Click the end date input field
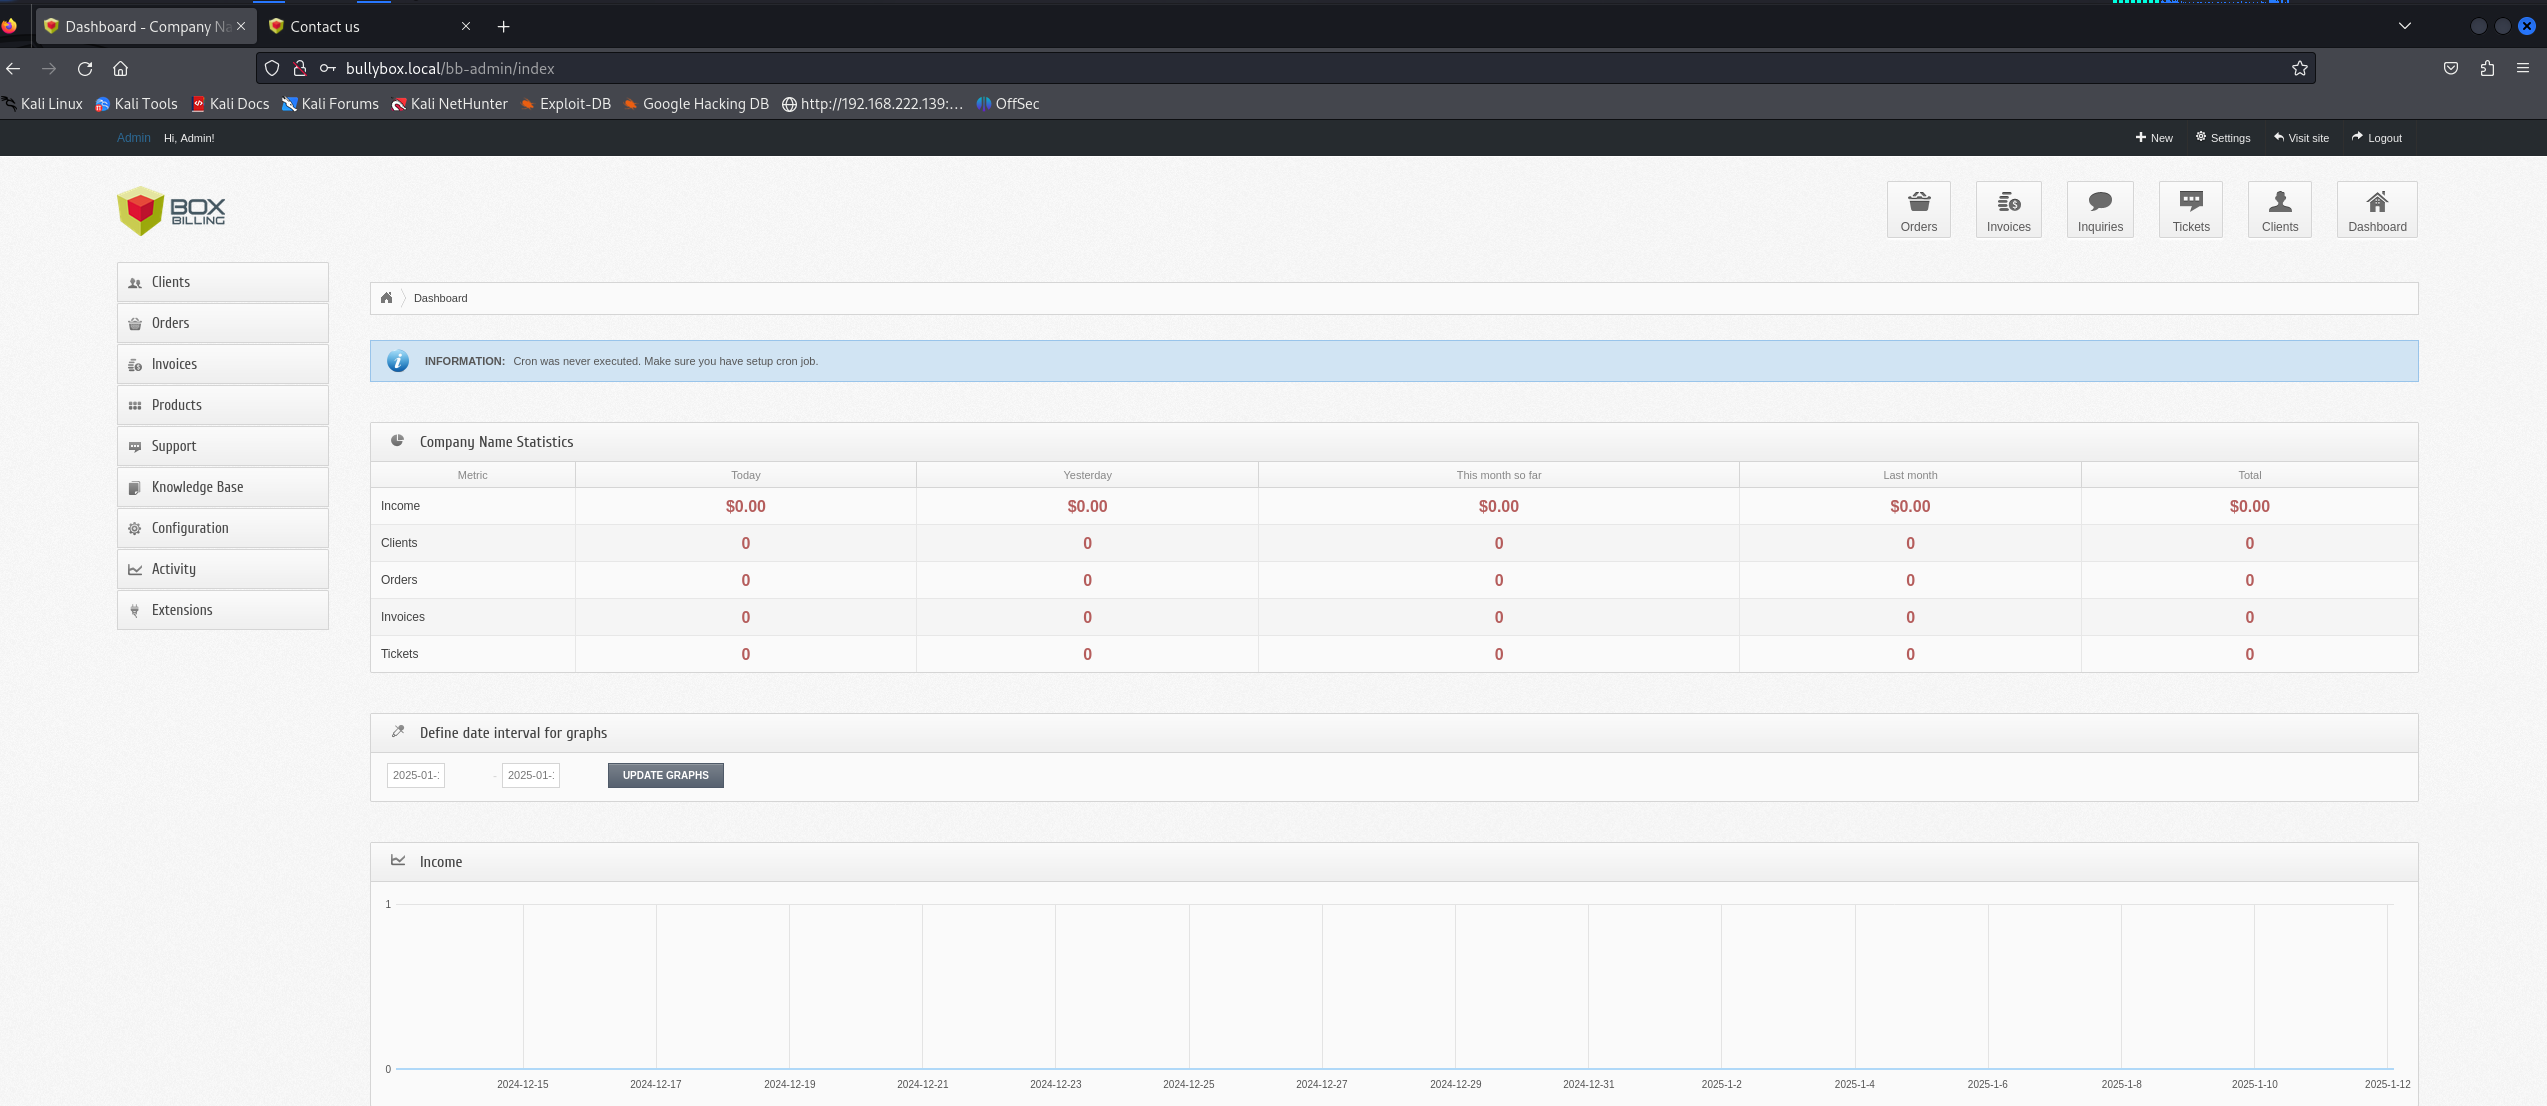This screenshot has width=2547, height=1106. coord(531,775)
